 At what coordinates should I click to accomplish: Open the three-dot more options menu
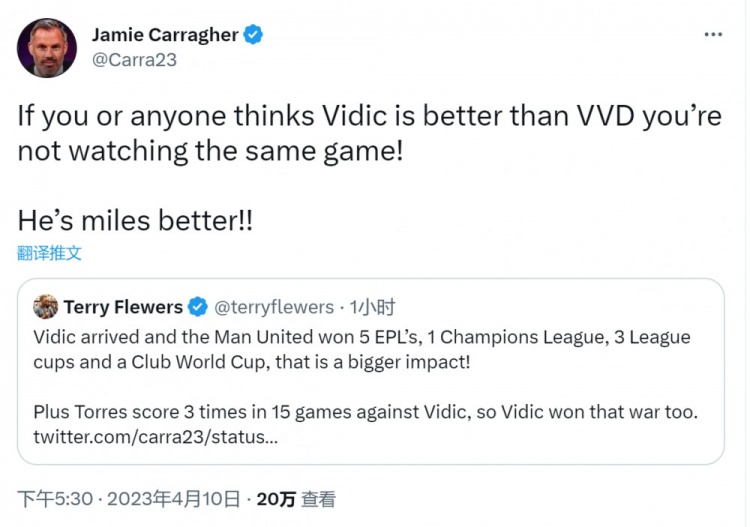[x=713, y=34]
